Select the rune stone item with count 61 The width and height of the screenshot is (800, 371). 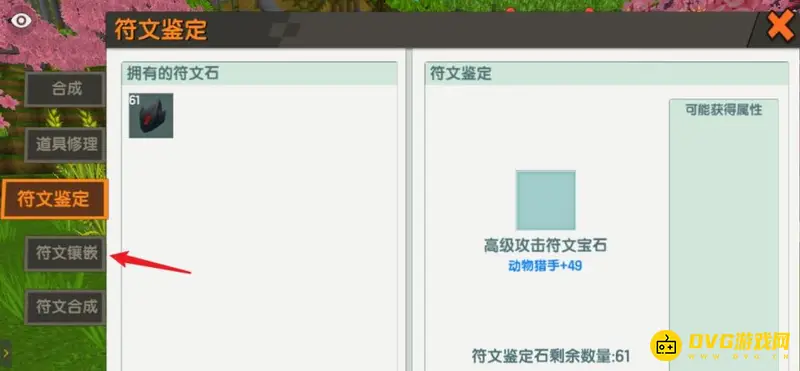tap(151, 115)
